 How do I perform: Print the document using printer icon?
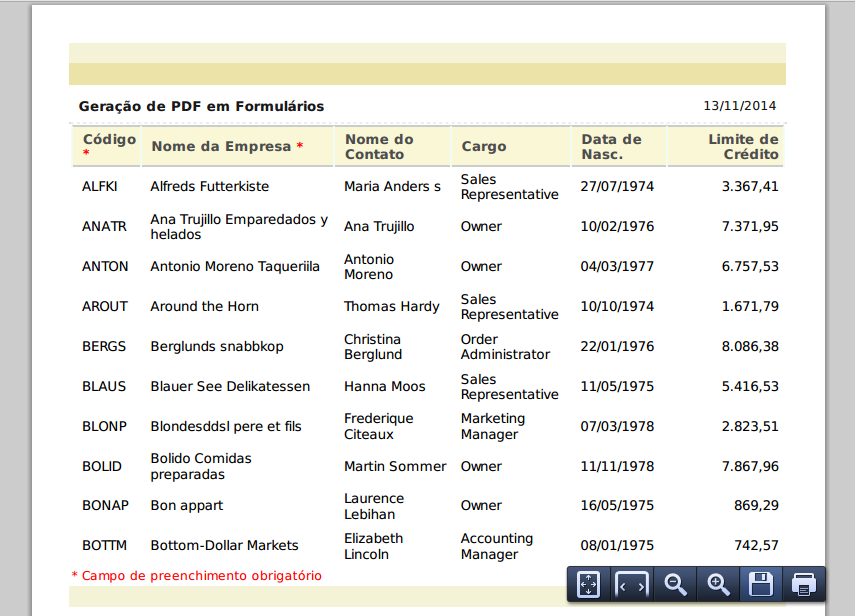[x=804, y=585]
